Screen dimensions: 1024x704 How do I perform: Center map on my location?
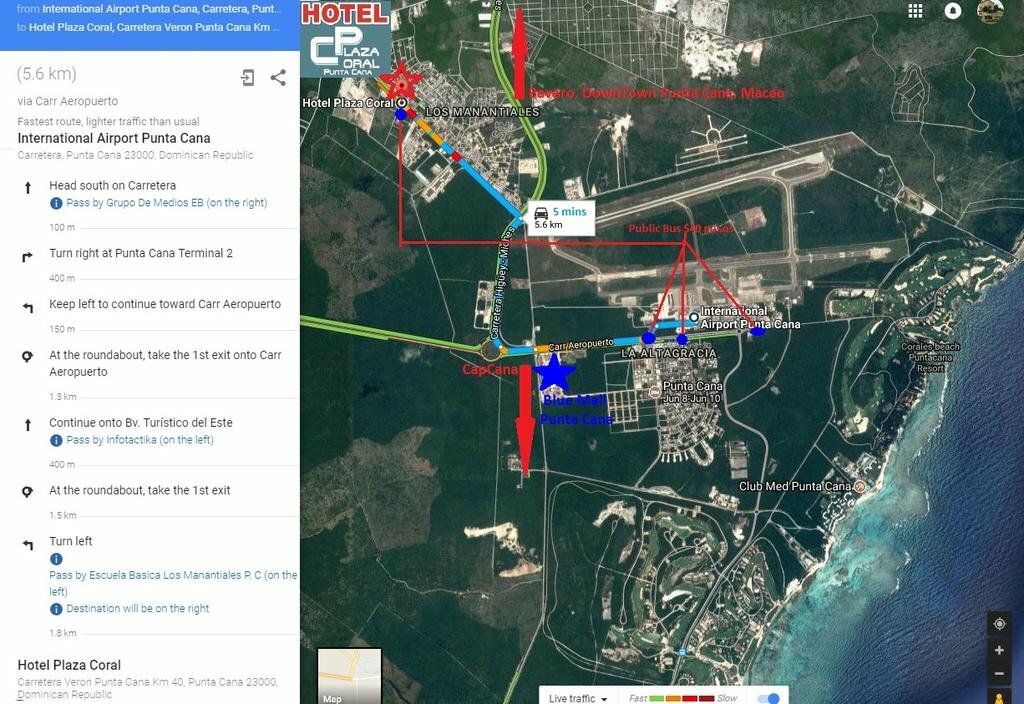pyautogui.click(x=999, y=624)
